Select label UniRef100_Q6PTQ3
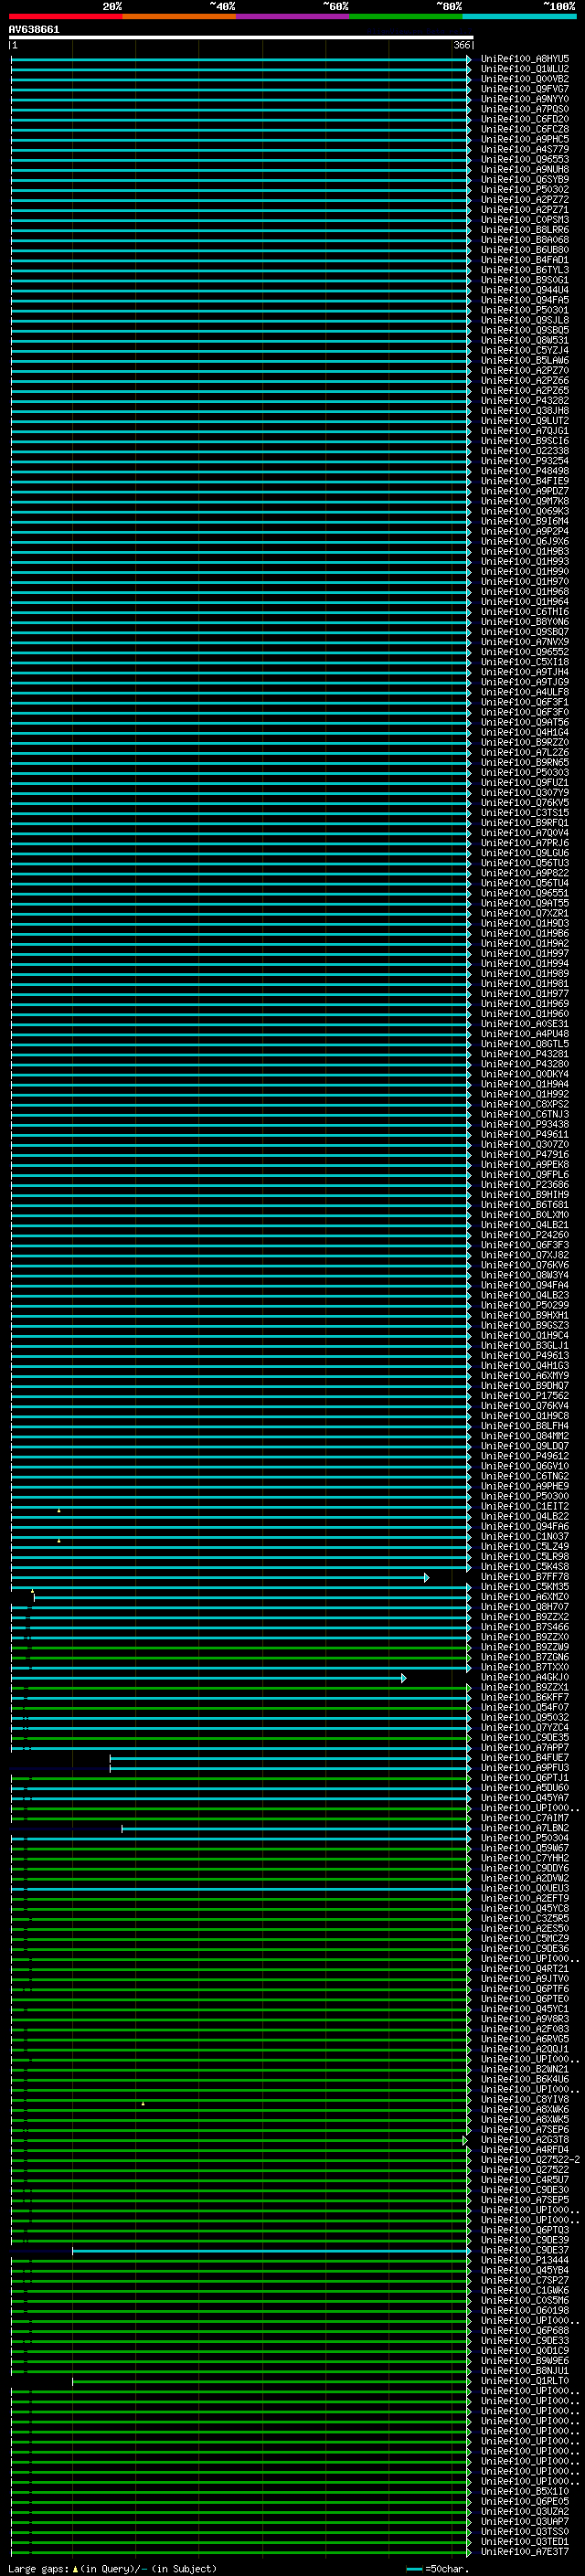585x2576 pixels. pos(524,2230)
